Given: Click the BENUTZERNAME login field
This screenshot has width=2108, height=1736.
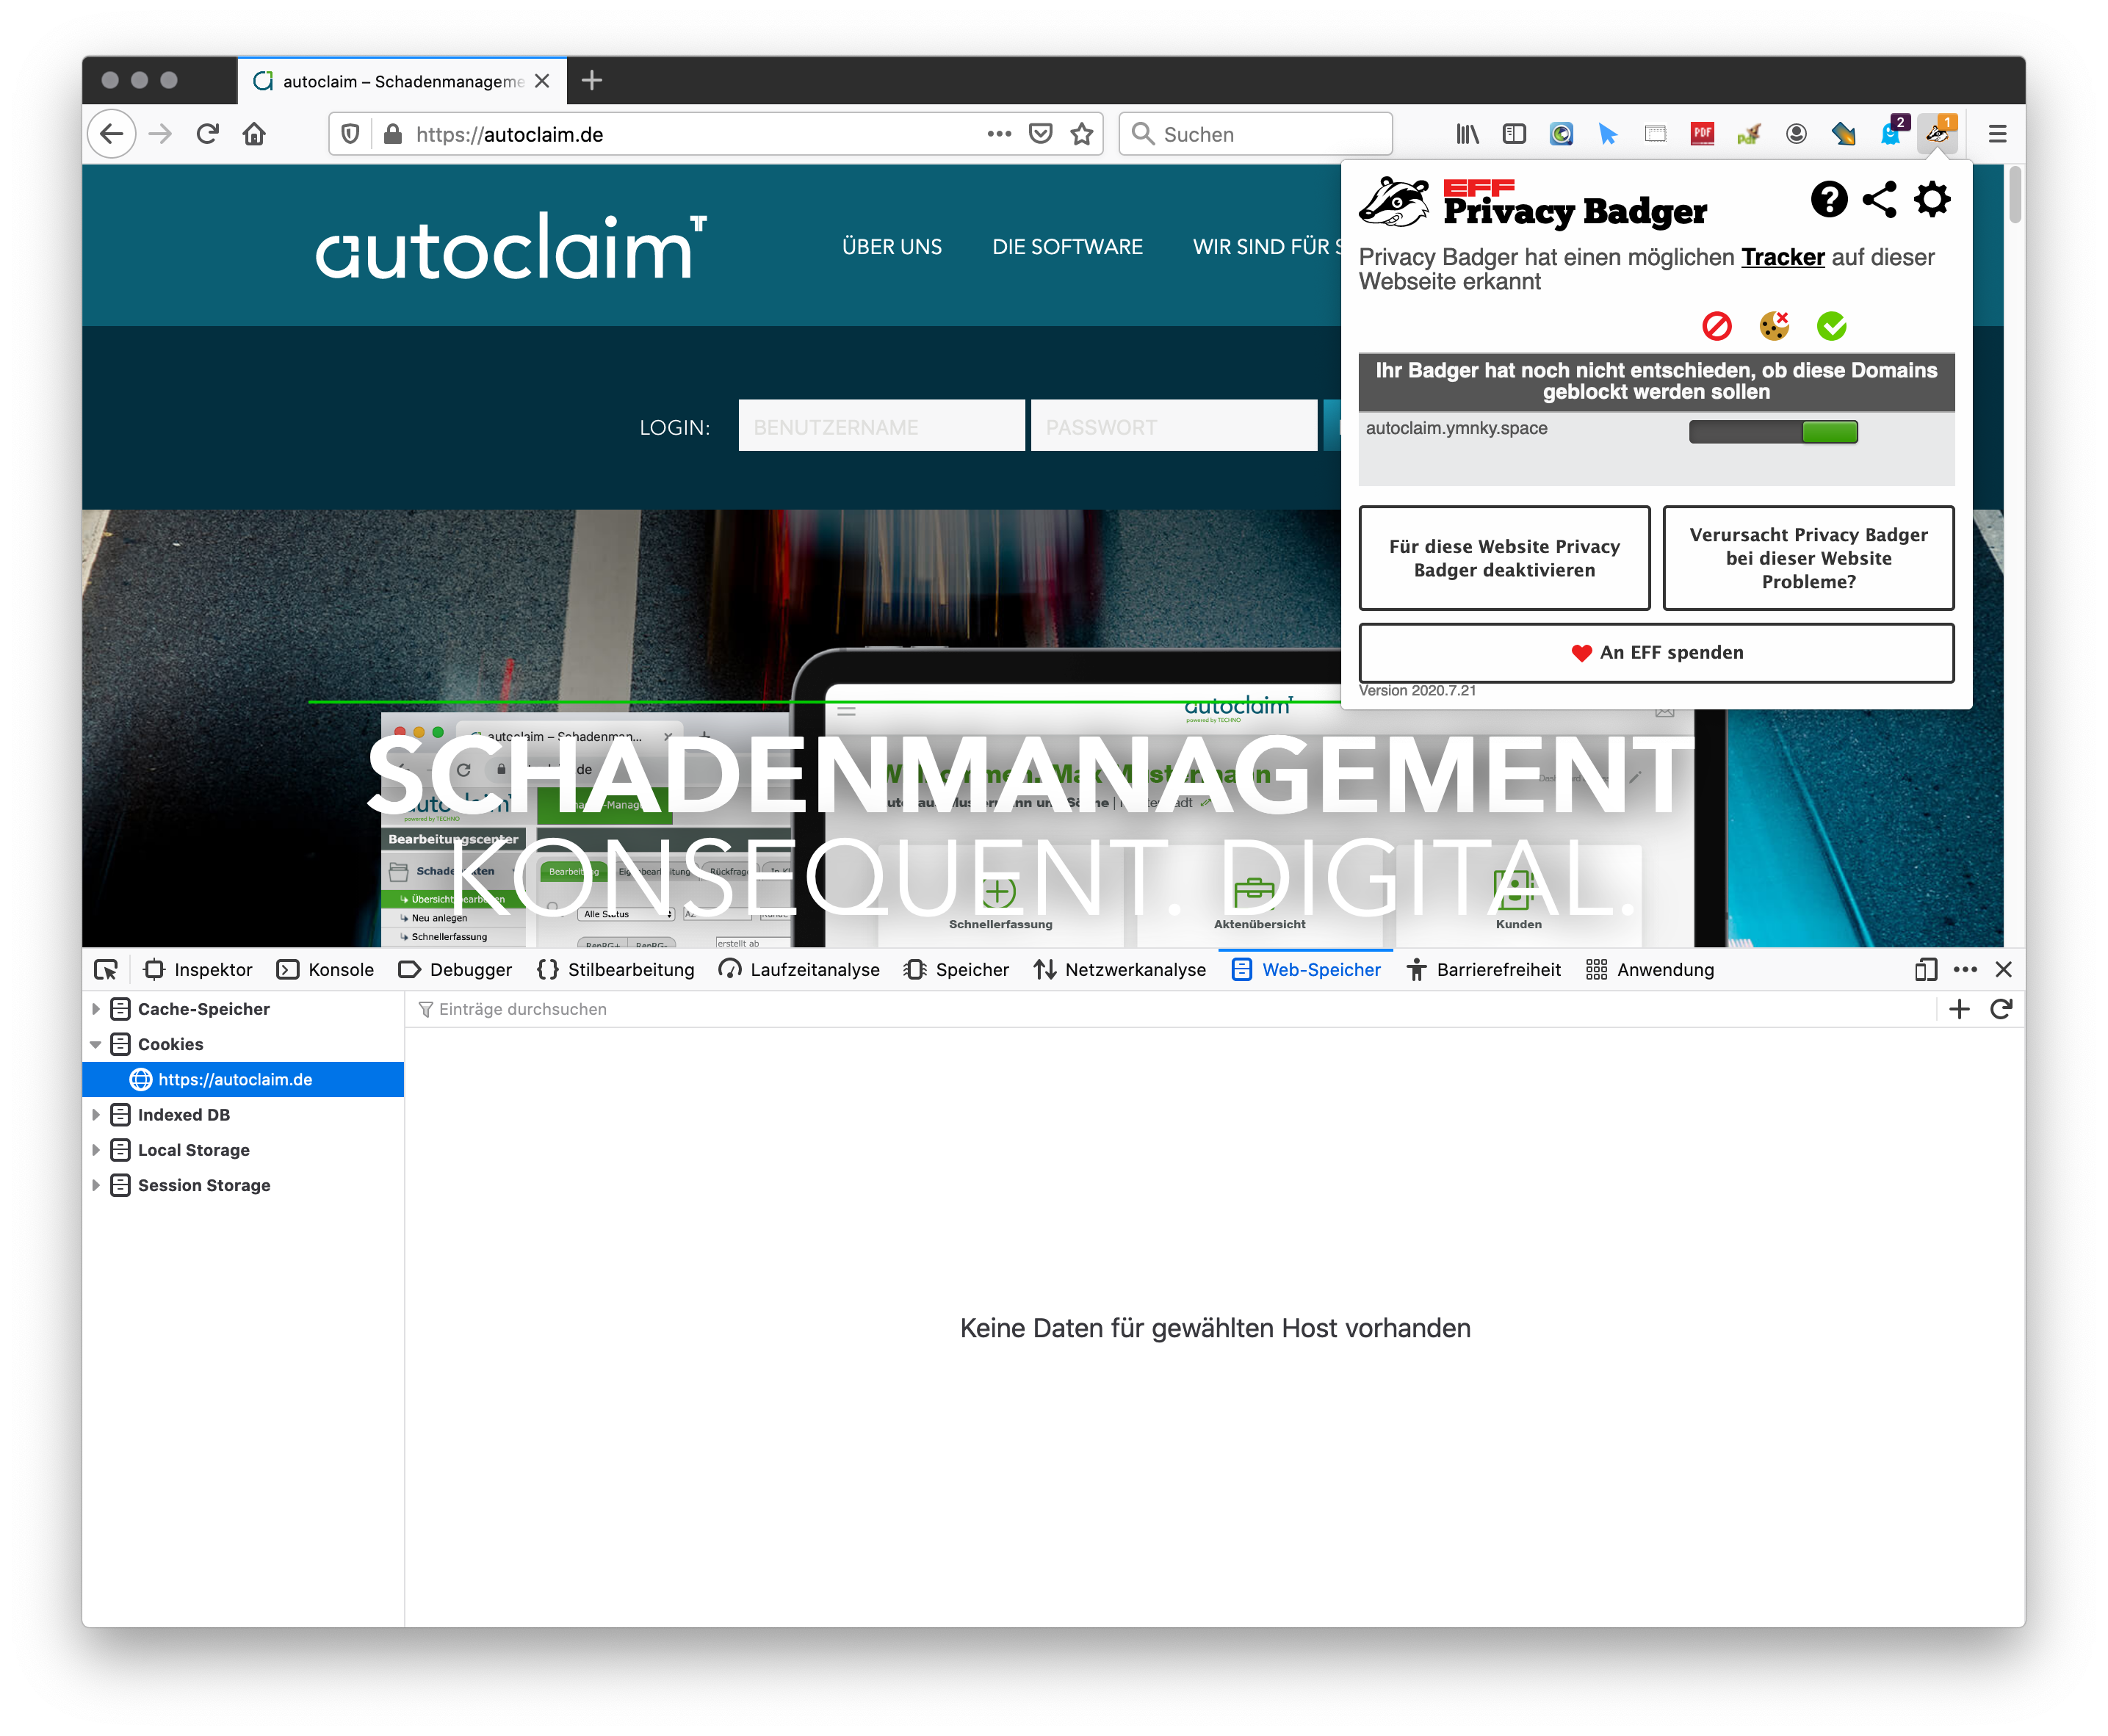Looking at the screenshot, I should [x=881, y=426].
